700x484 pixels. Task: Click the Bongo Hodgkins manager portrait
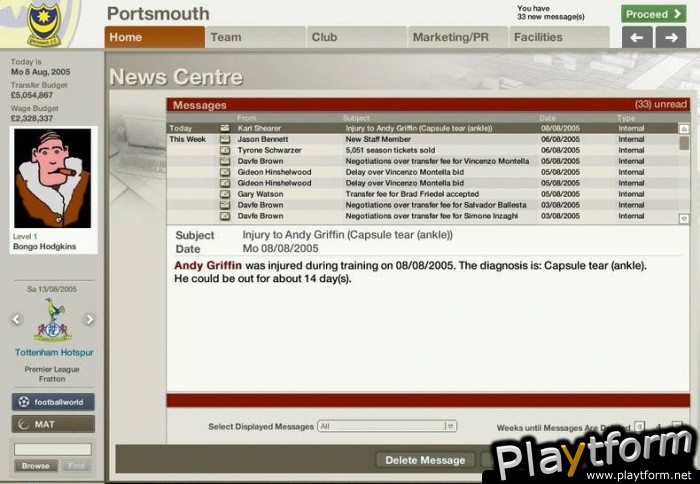click(x=52, y=179)
